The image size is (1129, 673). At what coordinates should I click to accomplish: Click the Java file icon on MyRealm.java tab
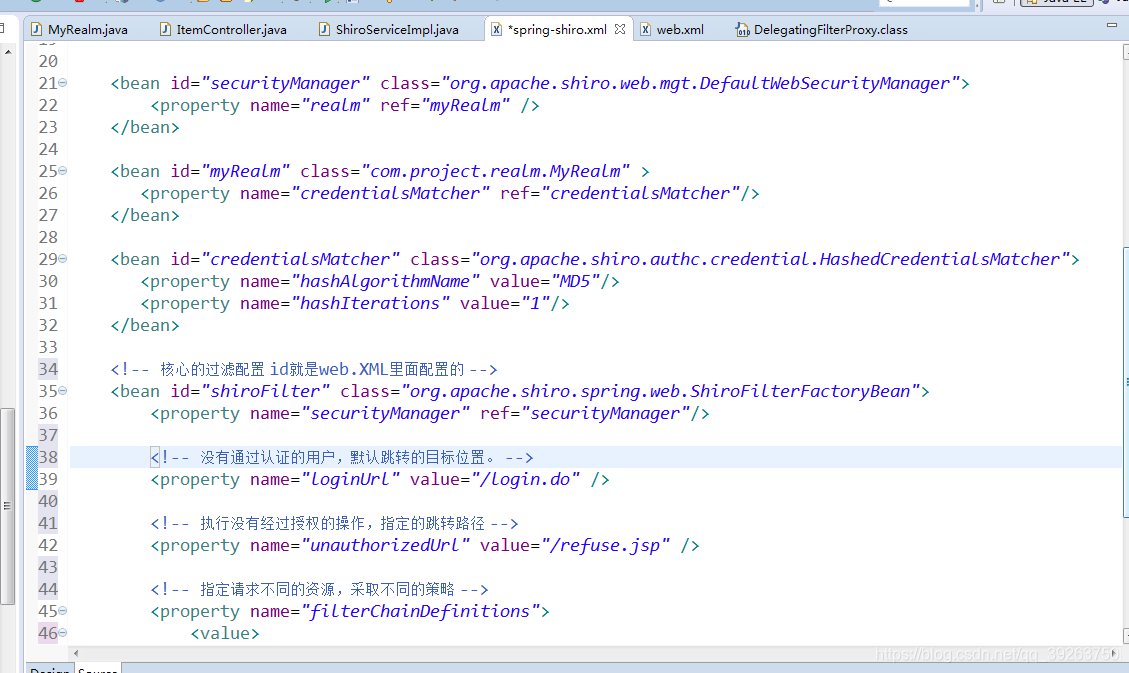36,30
